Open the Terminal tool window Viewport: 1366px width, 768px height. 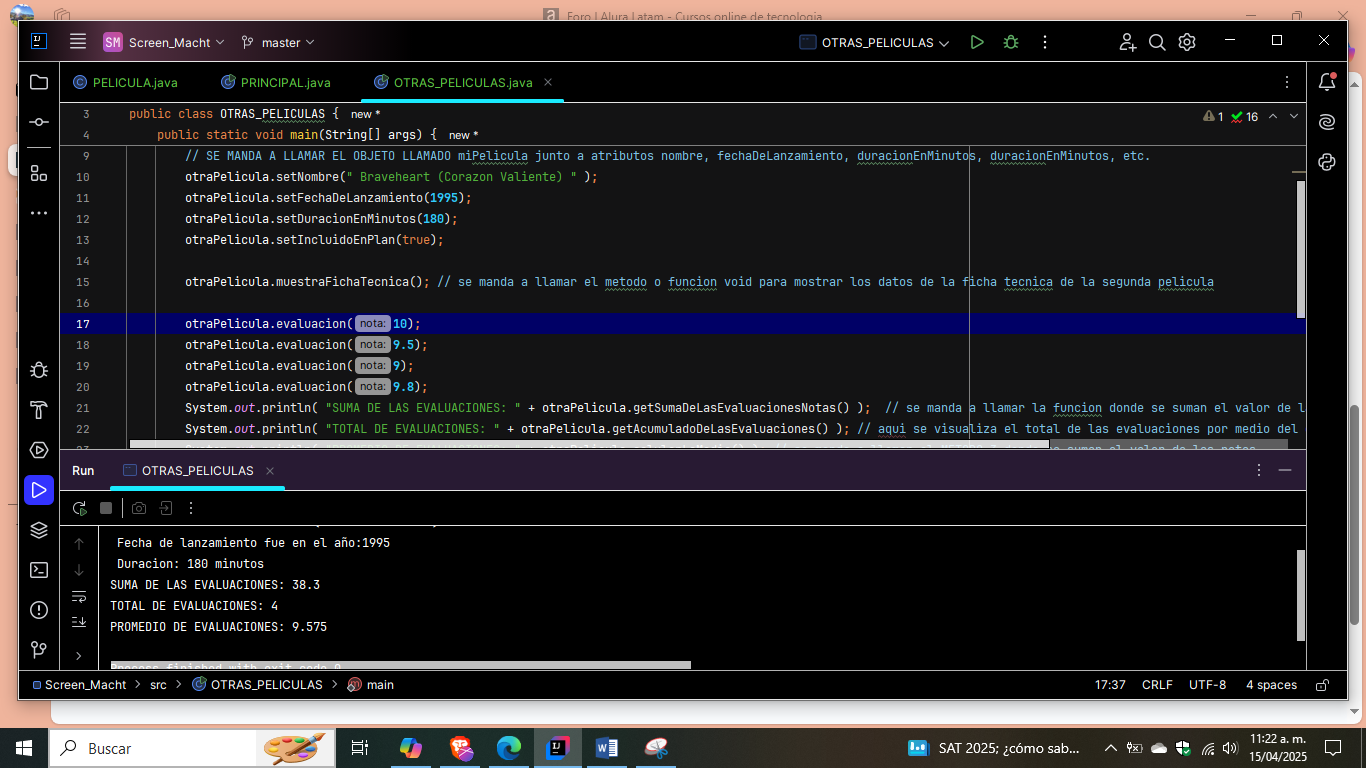39,570
